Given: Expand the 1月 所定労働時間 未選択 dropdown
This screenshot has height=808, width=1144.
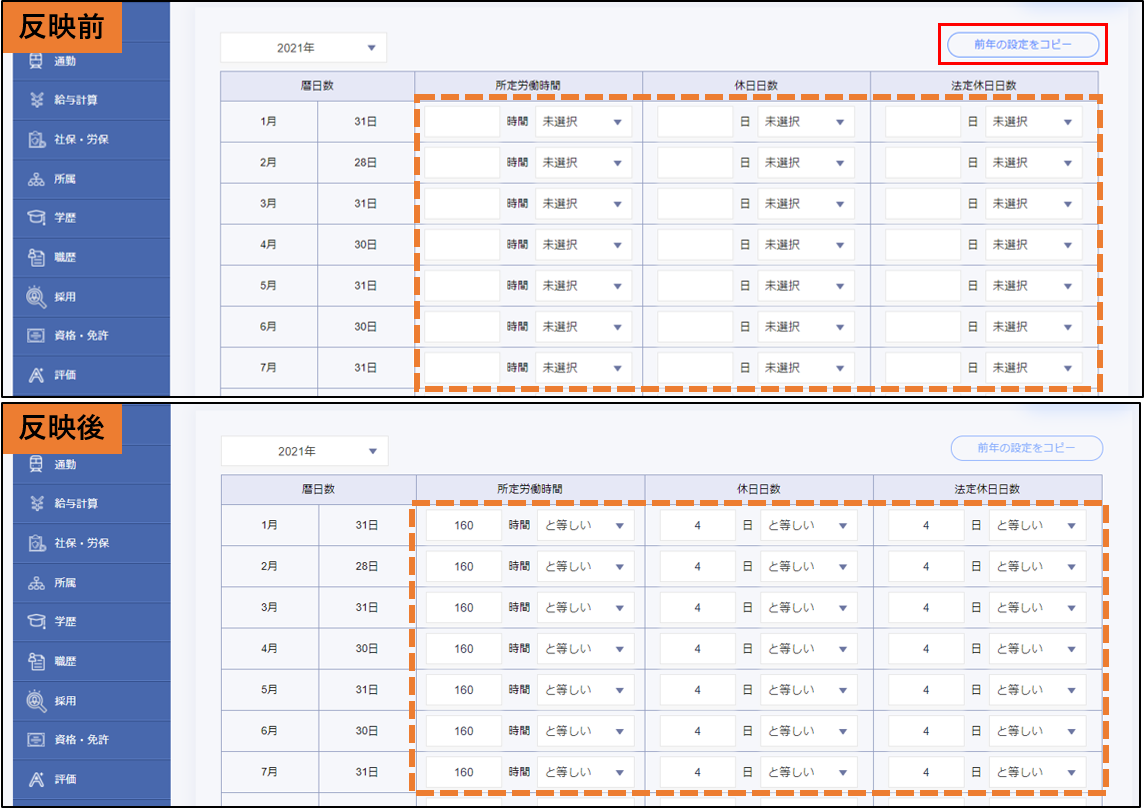Looking at the screenshot, I should click(x=583, y=122).
